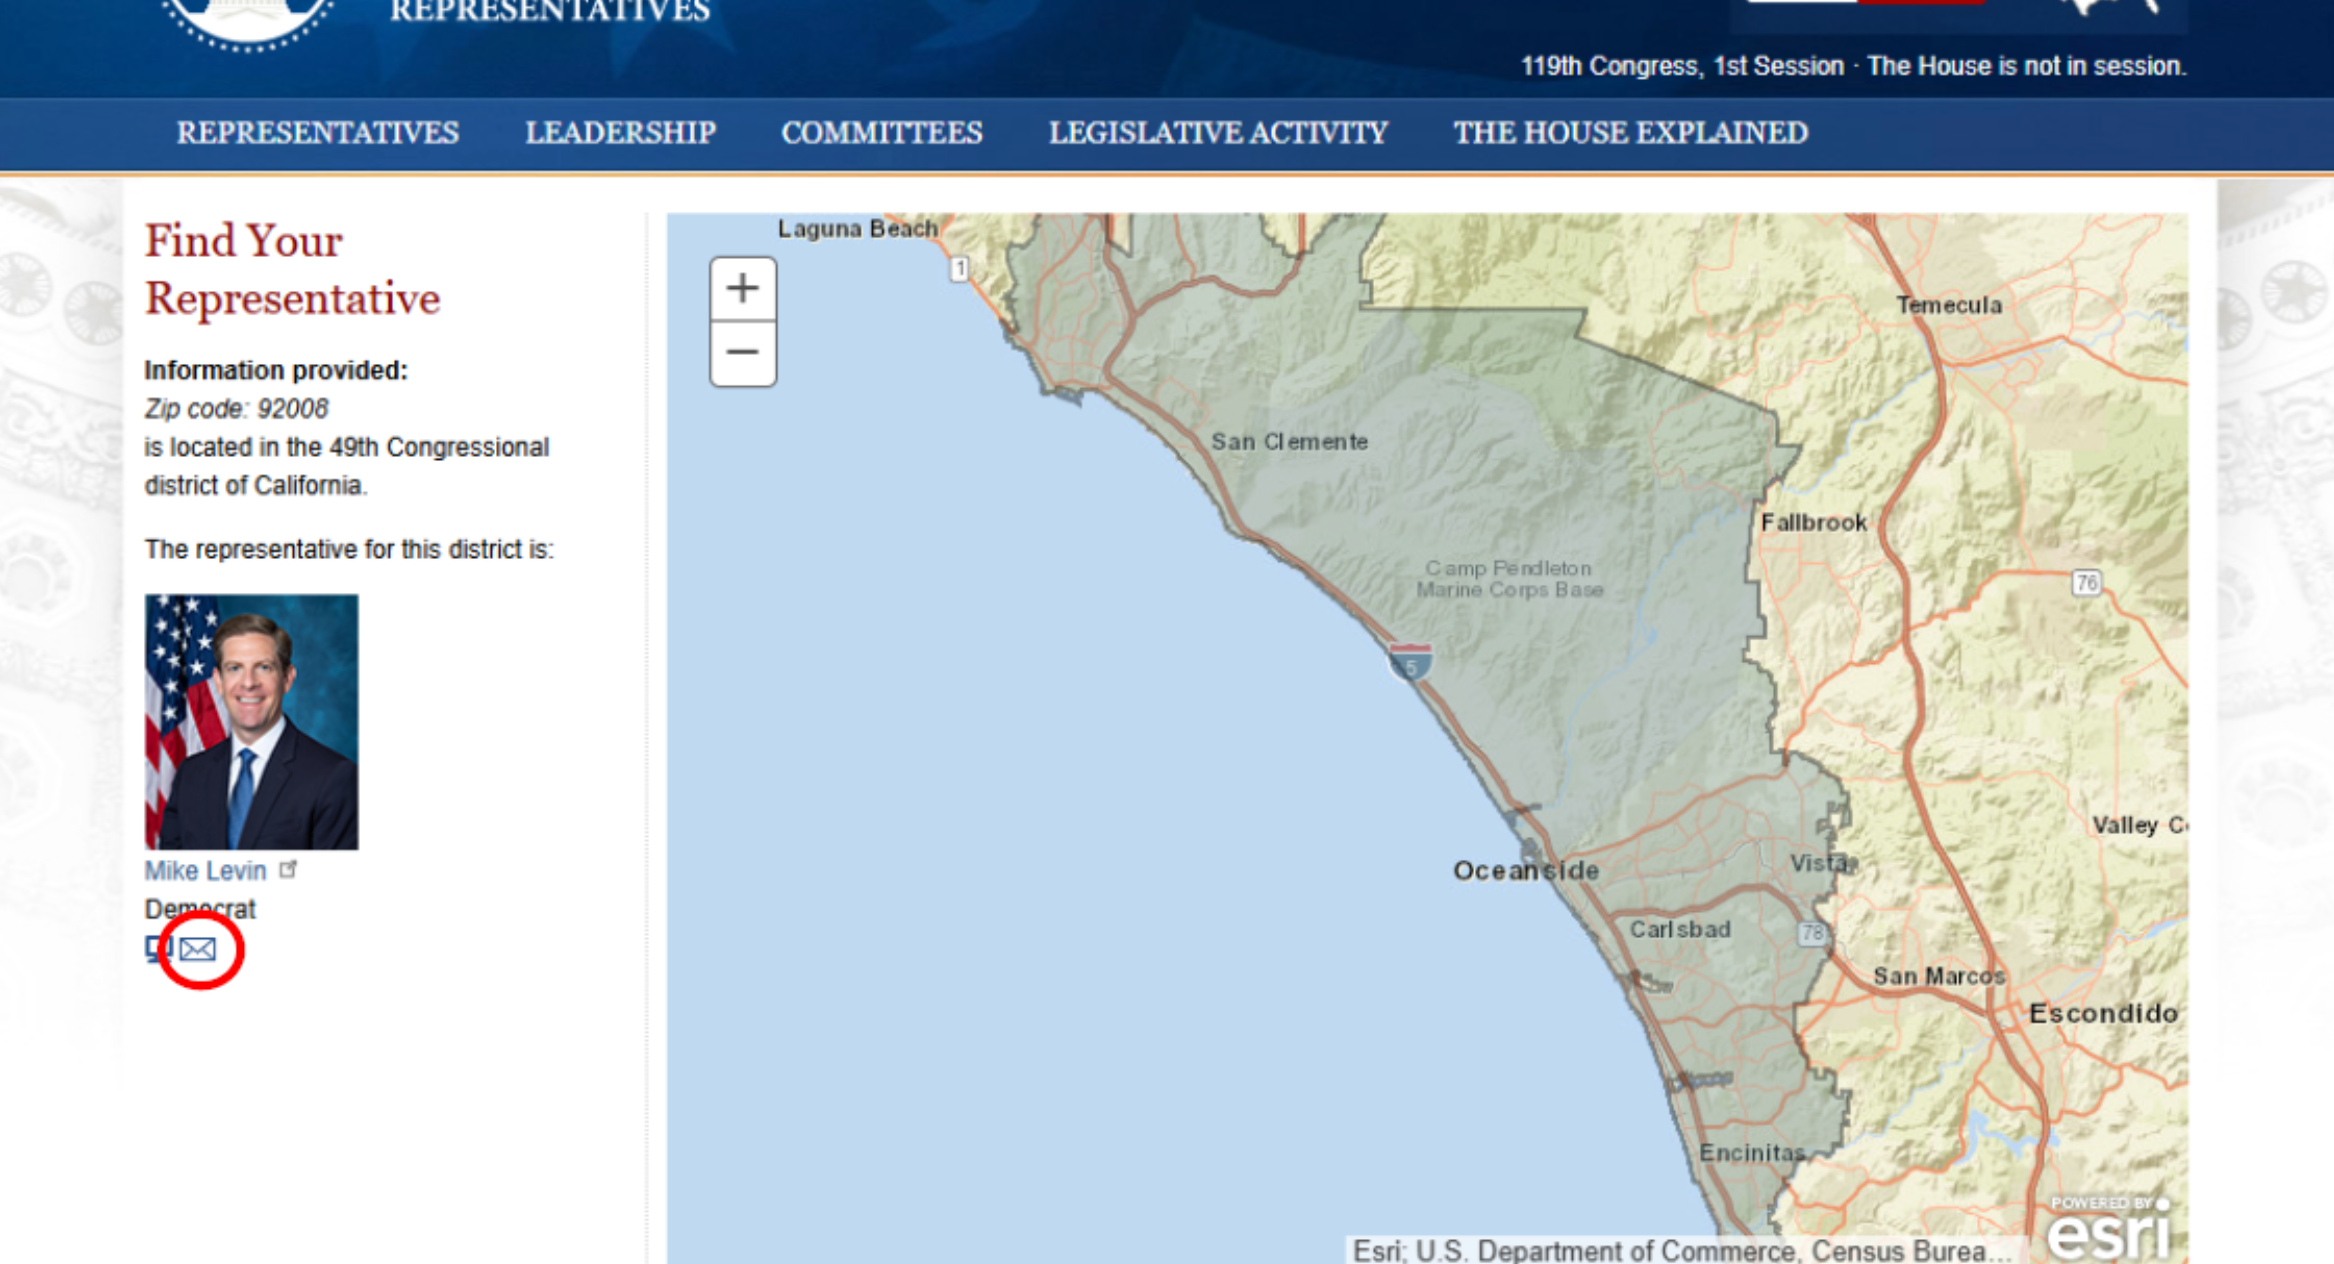2334x1264 pixels.
Task: Click Camp Pendleton Marine Corps Base label
Action: click(x=1509, y=579)
